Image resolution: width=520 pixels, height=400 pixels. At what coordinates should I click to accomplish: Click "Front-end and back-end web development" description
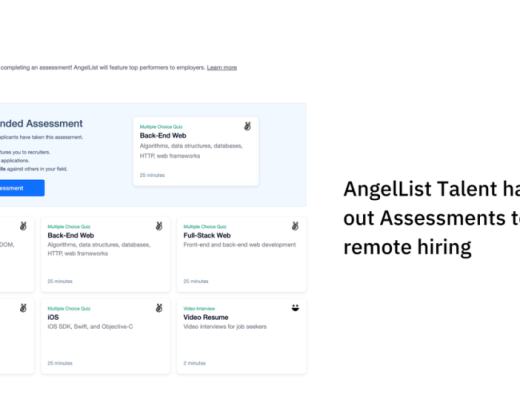pos(240,245)
